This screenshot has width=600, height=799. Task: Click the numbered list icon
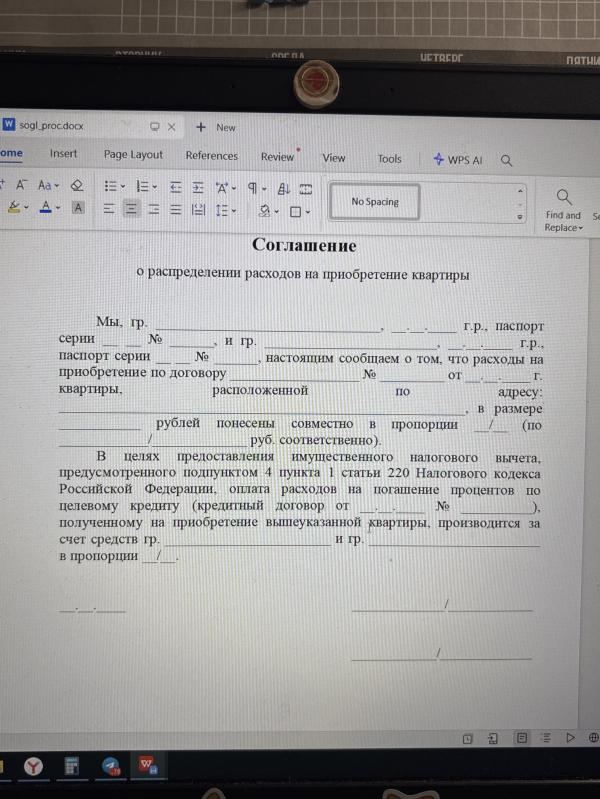tap(142, 187)
